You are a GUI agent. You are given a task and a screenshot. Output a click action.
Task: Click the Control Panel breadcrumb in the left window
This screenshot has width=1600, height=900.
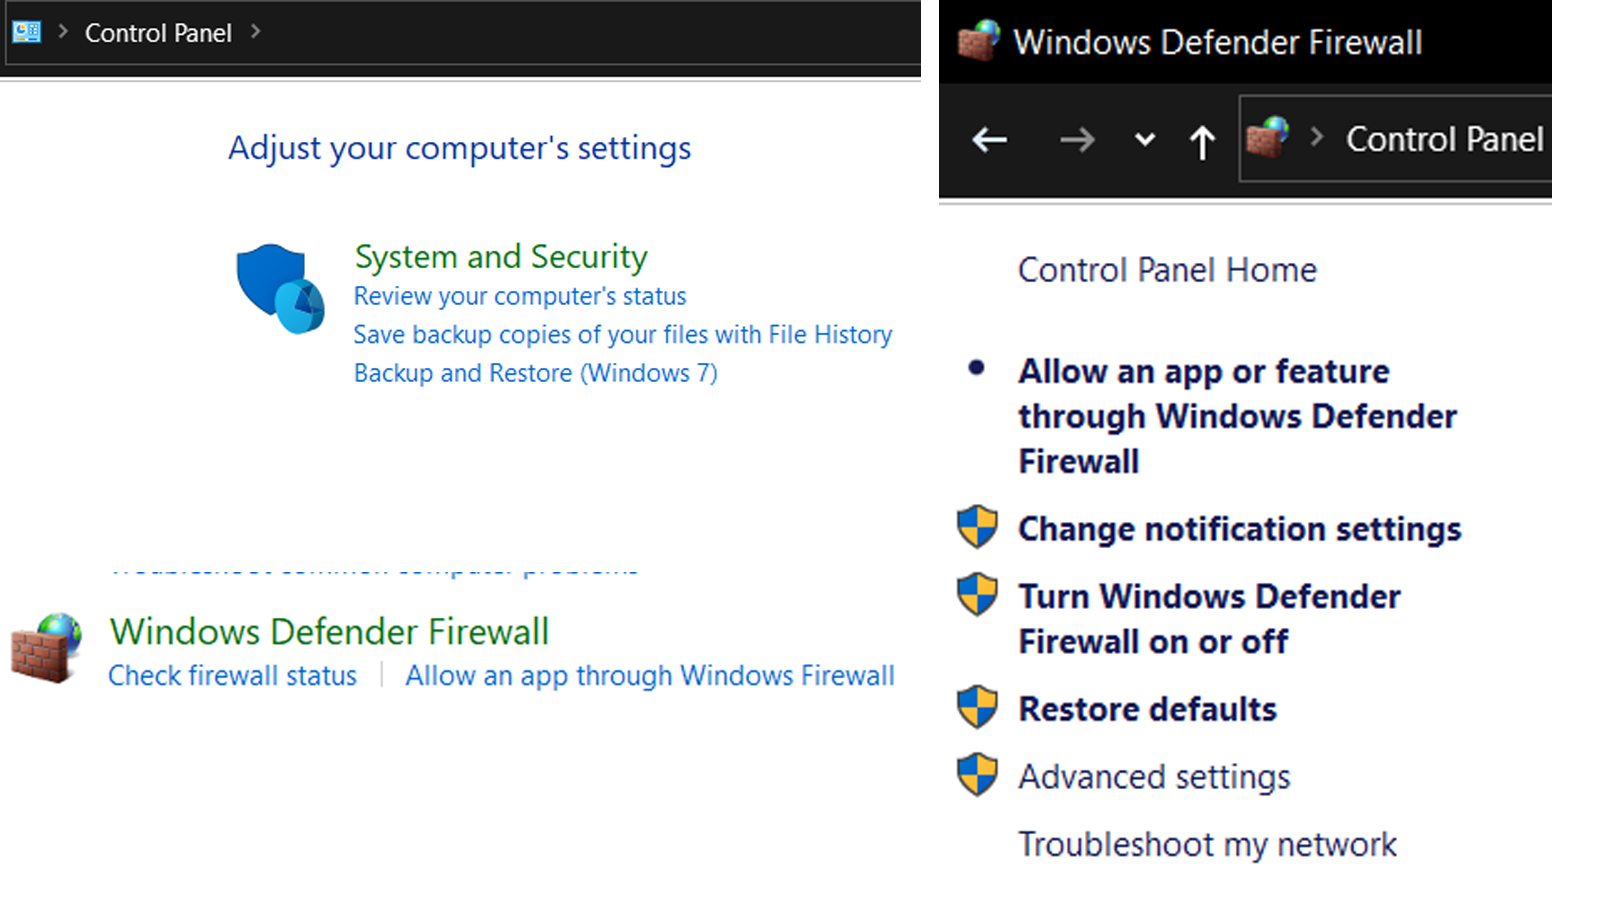tap(158, 33)
